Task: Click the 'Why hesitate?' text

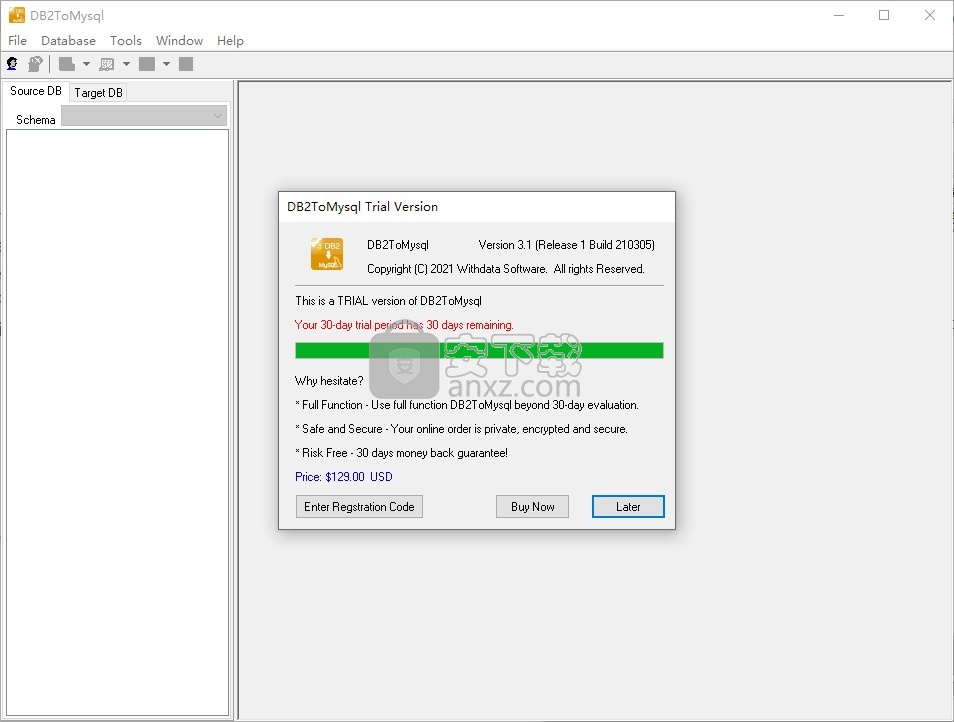Action: (x=329, y=381)
